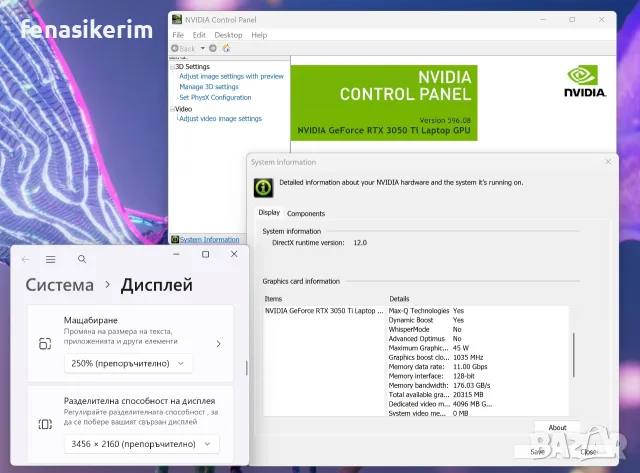
Task: Open the Edit menu
Action: point(199,35)
